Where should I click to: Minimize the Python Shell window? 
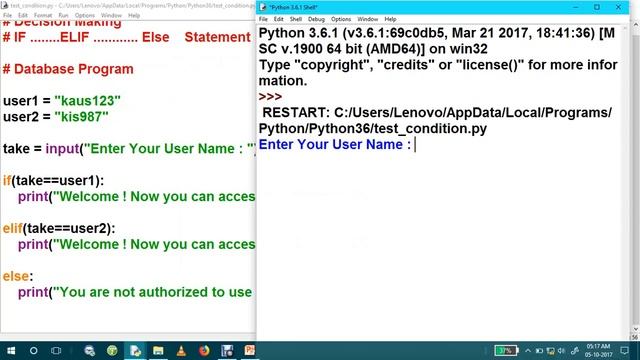576,7
